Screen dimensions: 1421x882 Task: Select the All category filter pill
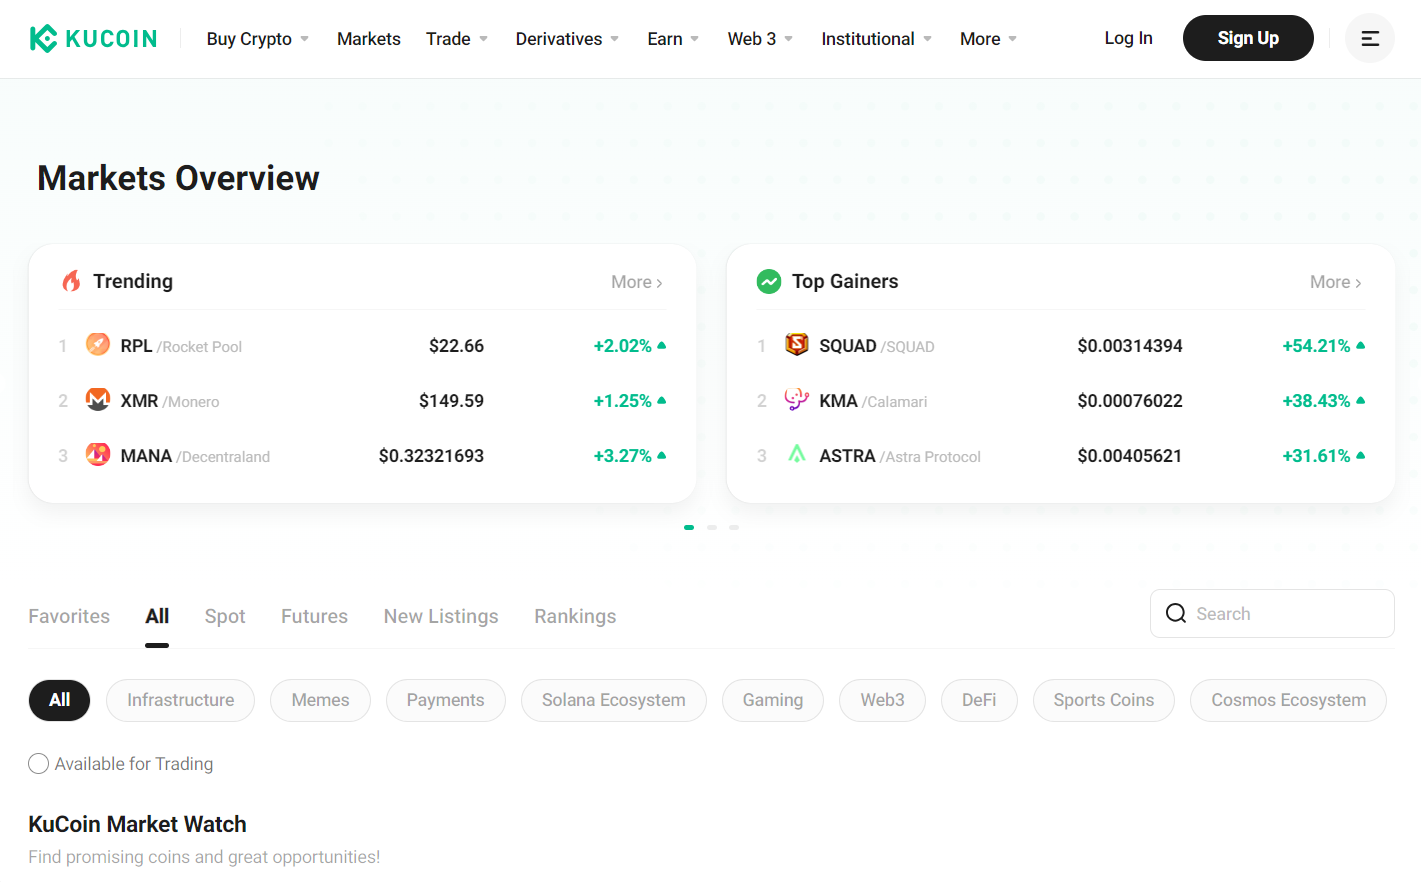59,700
